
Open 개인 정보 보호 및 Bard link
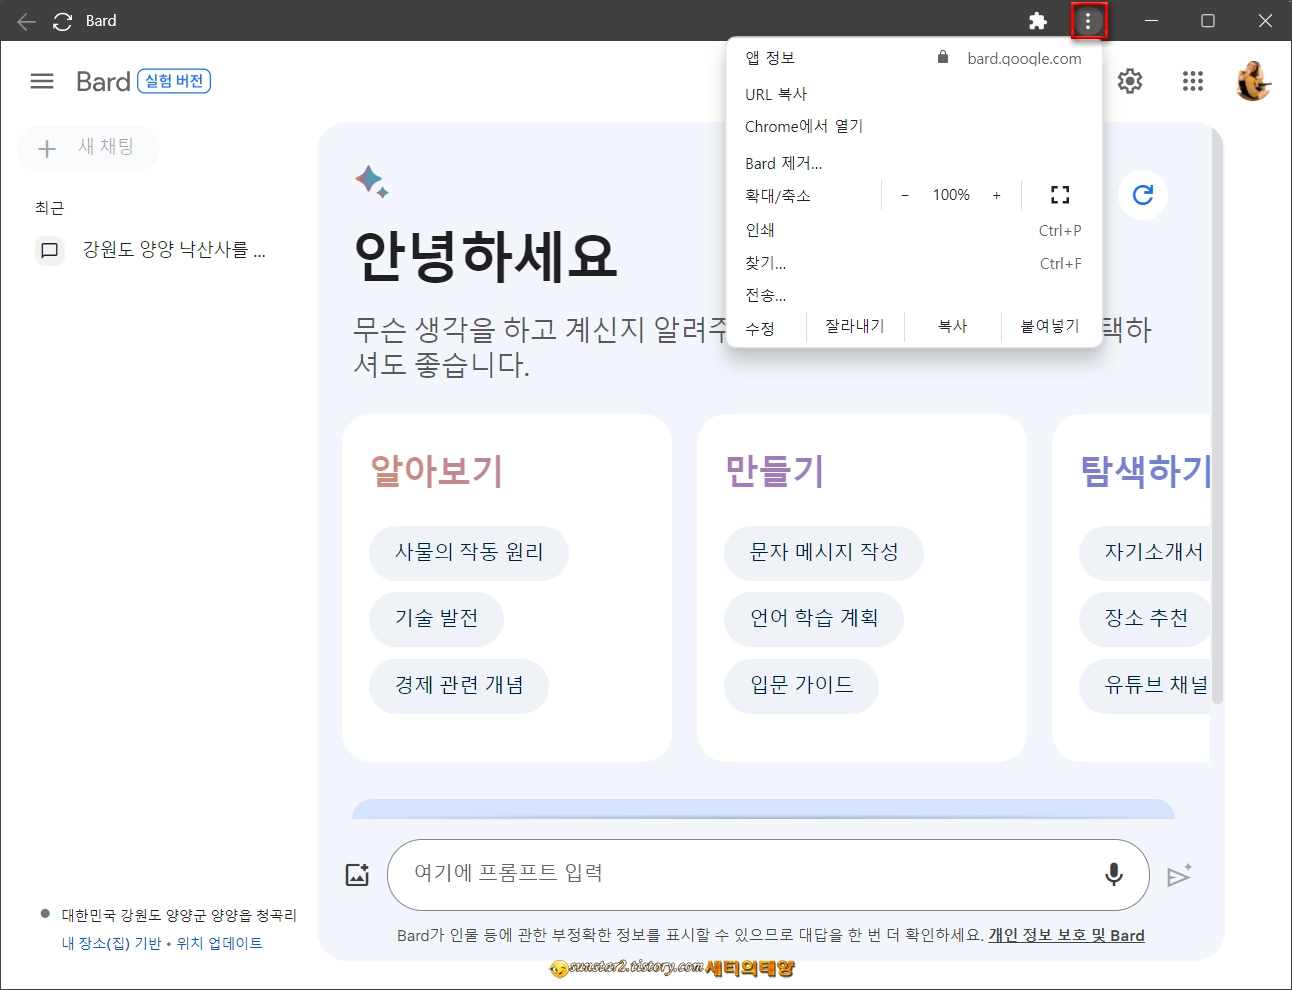click(x=1067, y=936)
